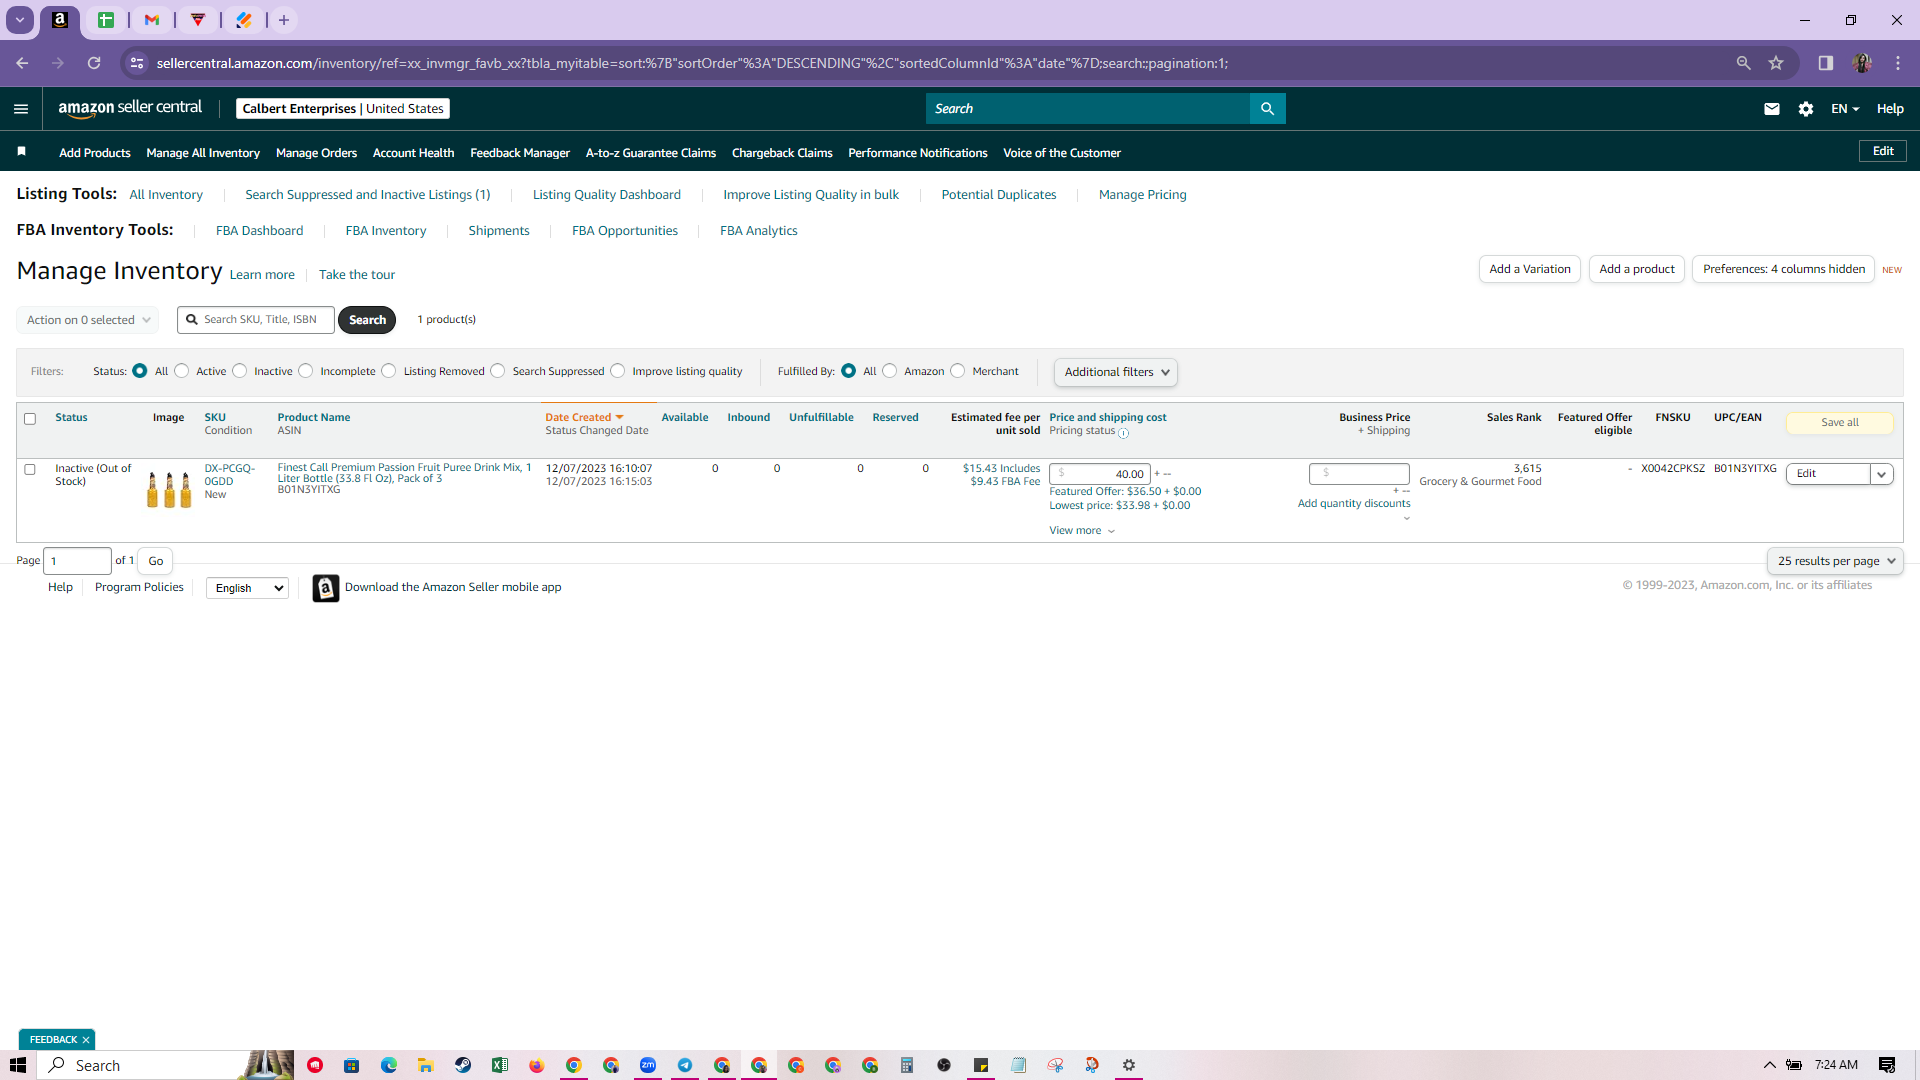The height and width of the screenshot is (1080, 1920).
Task: Open Chrome's three-dot menu
Action: click(1898, 63)
